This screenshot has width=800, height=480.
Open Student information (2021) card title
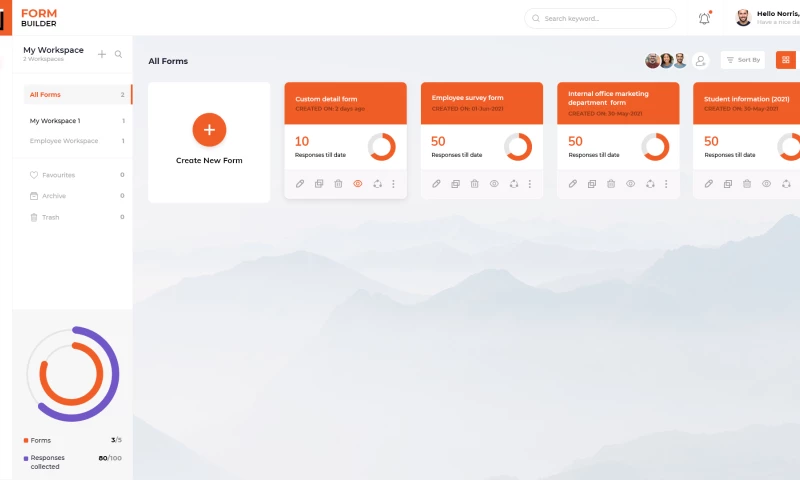746,99
